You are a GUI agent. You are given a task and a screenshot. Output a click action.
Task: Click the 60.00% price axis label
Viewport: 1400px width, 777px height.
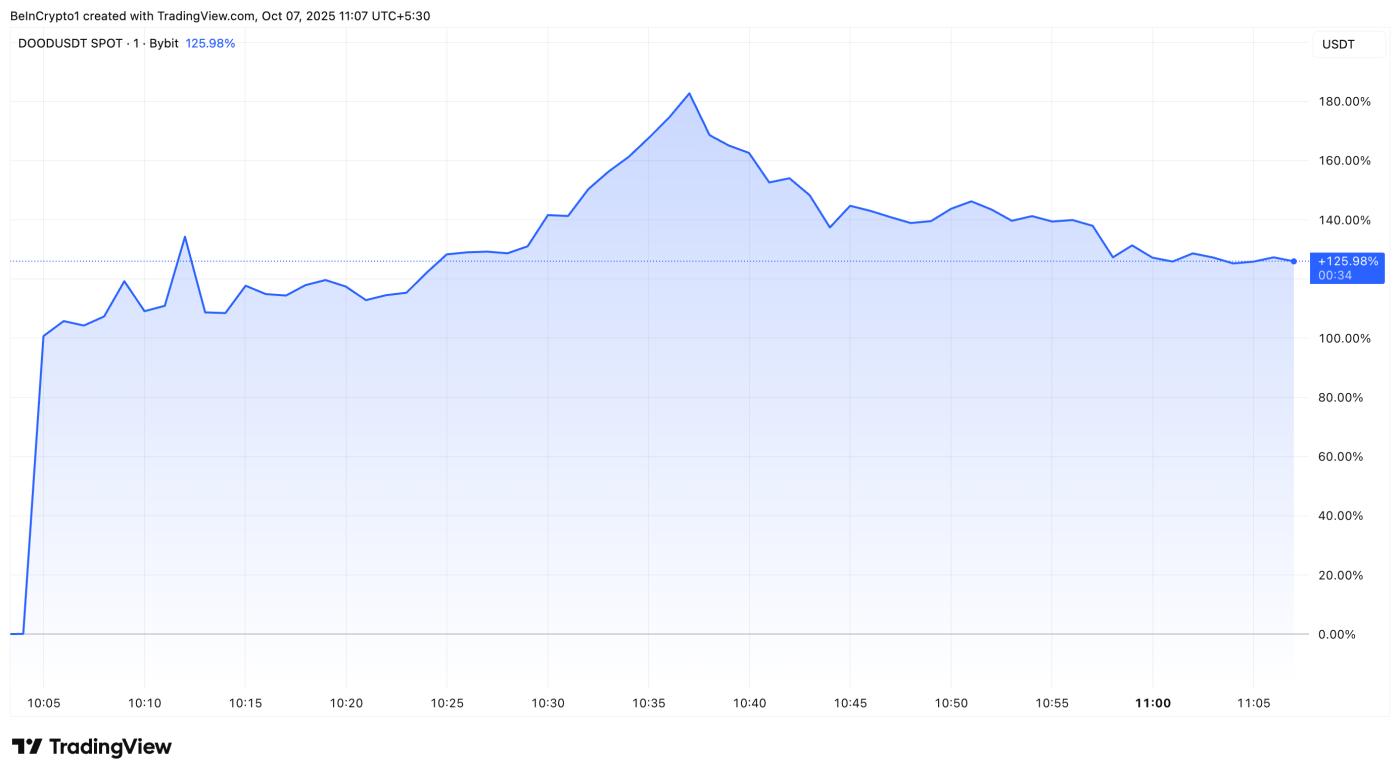[x=1346, y=456]
